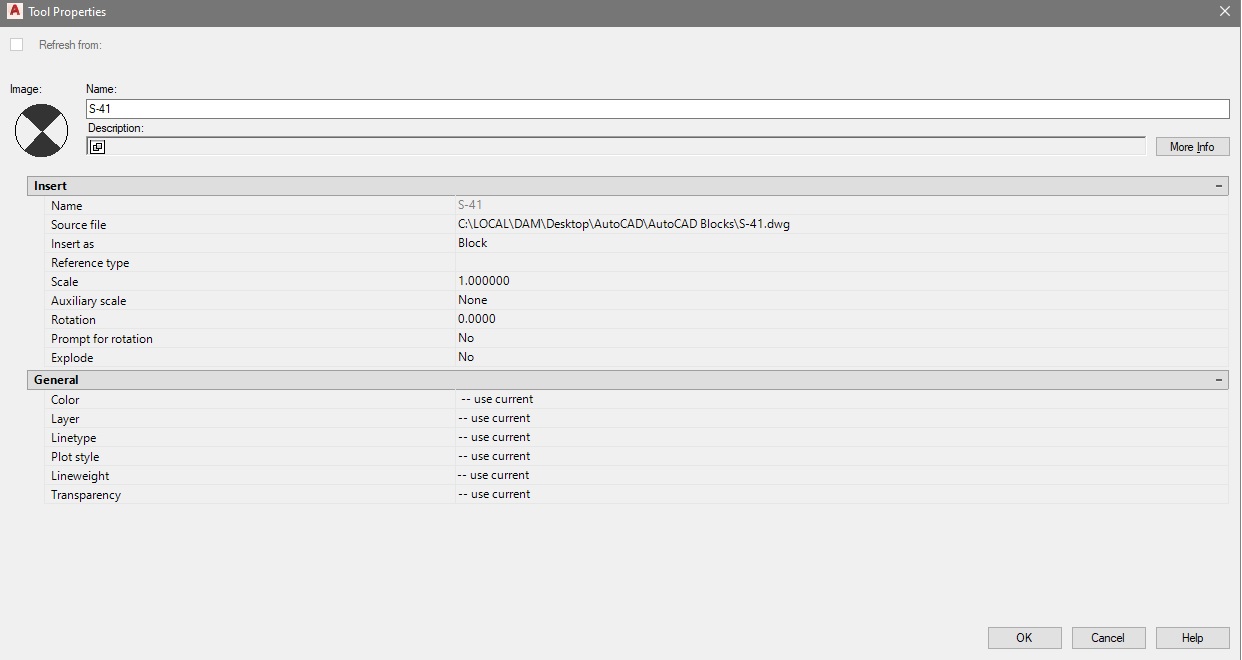Click the greyed Name value S-41 in Insert section
1242x660 pixels.
pyautogui.click(x=470, y=205)
